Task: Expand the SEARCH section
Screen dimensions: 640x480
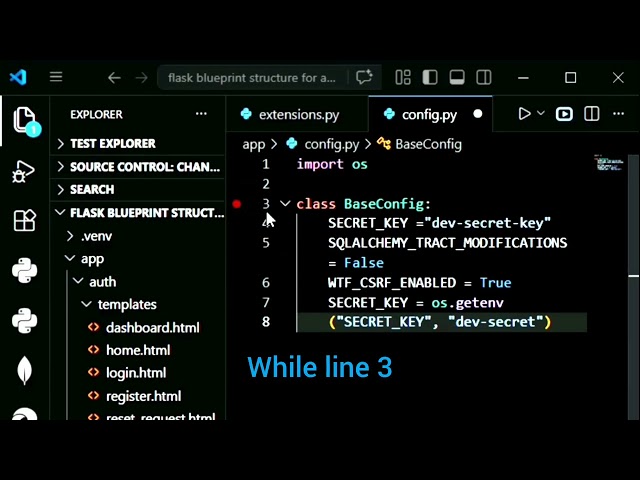Action: 139,189
